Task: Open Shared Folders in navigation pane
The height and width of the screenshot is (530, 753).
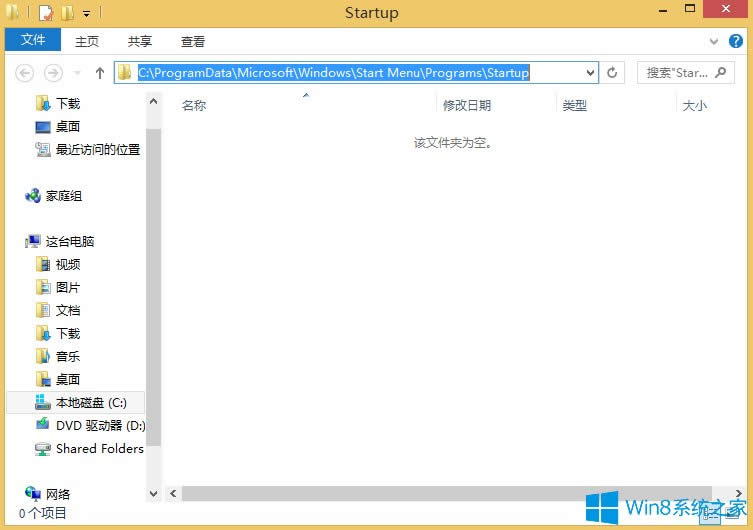Action: point(100,449)
